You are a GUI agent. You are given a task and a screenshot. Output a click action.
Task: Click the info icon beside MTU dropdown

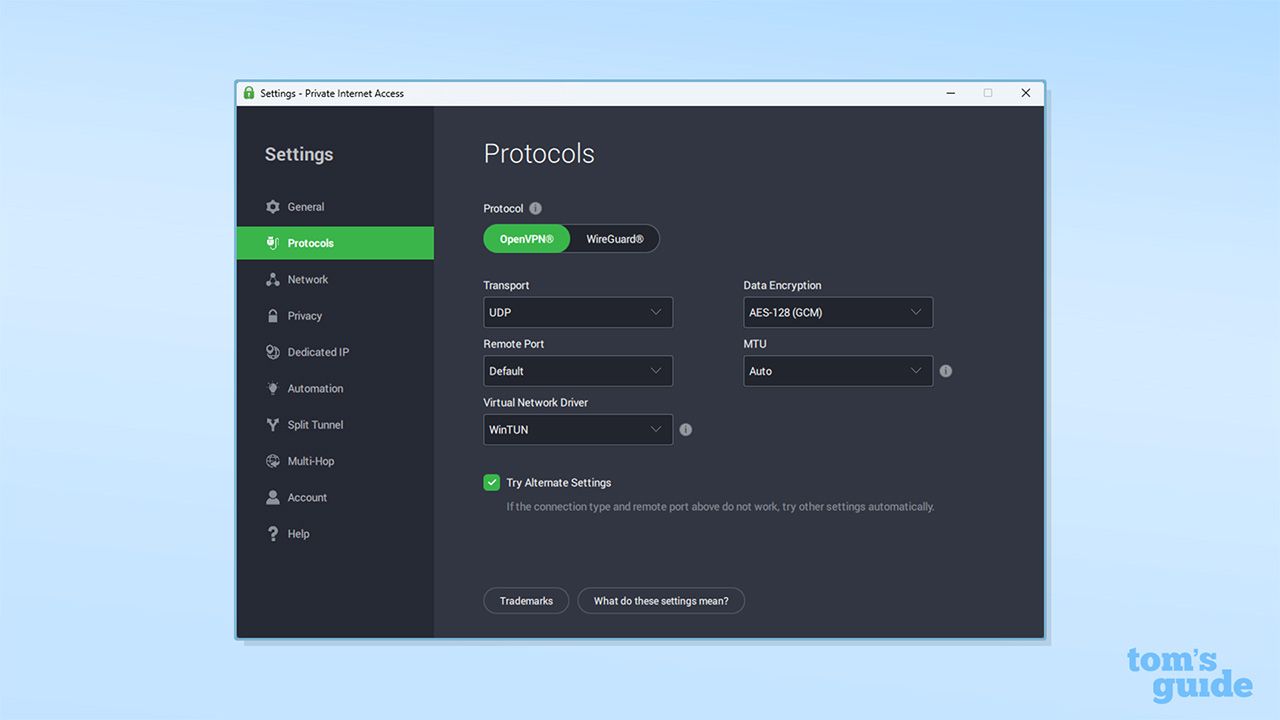[946, 371]
